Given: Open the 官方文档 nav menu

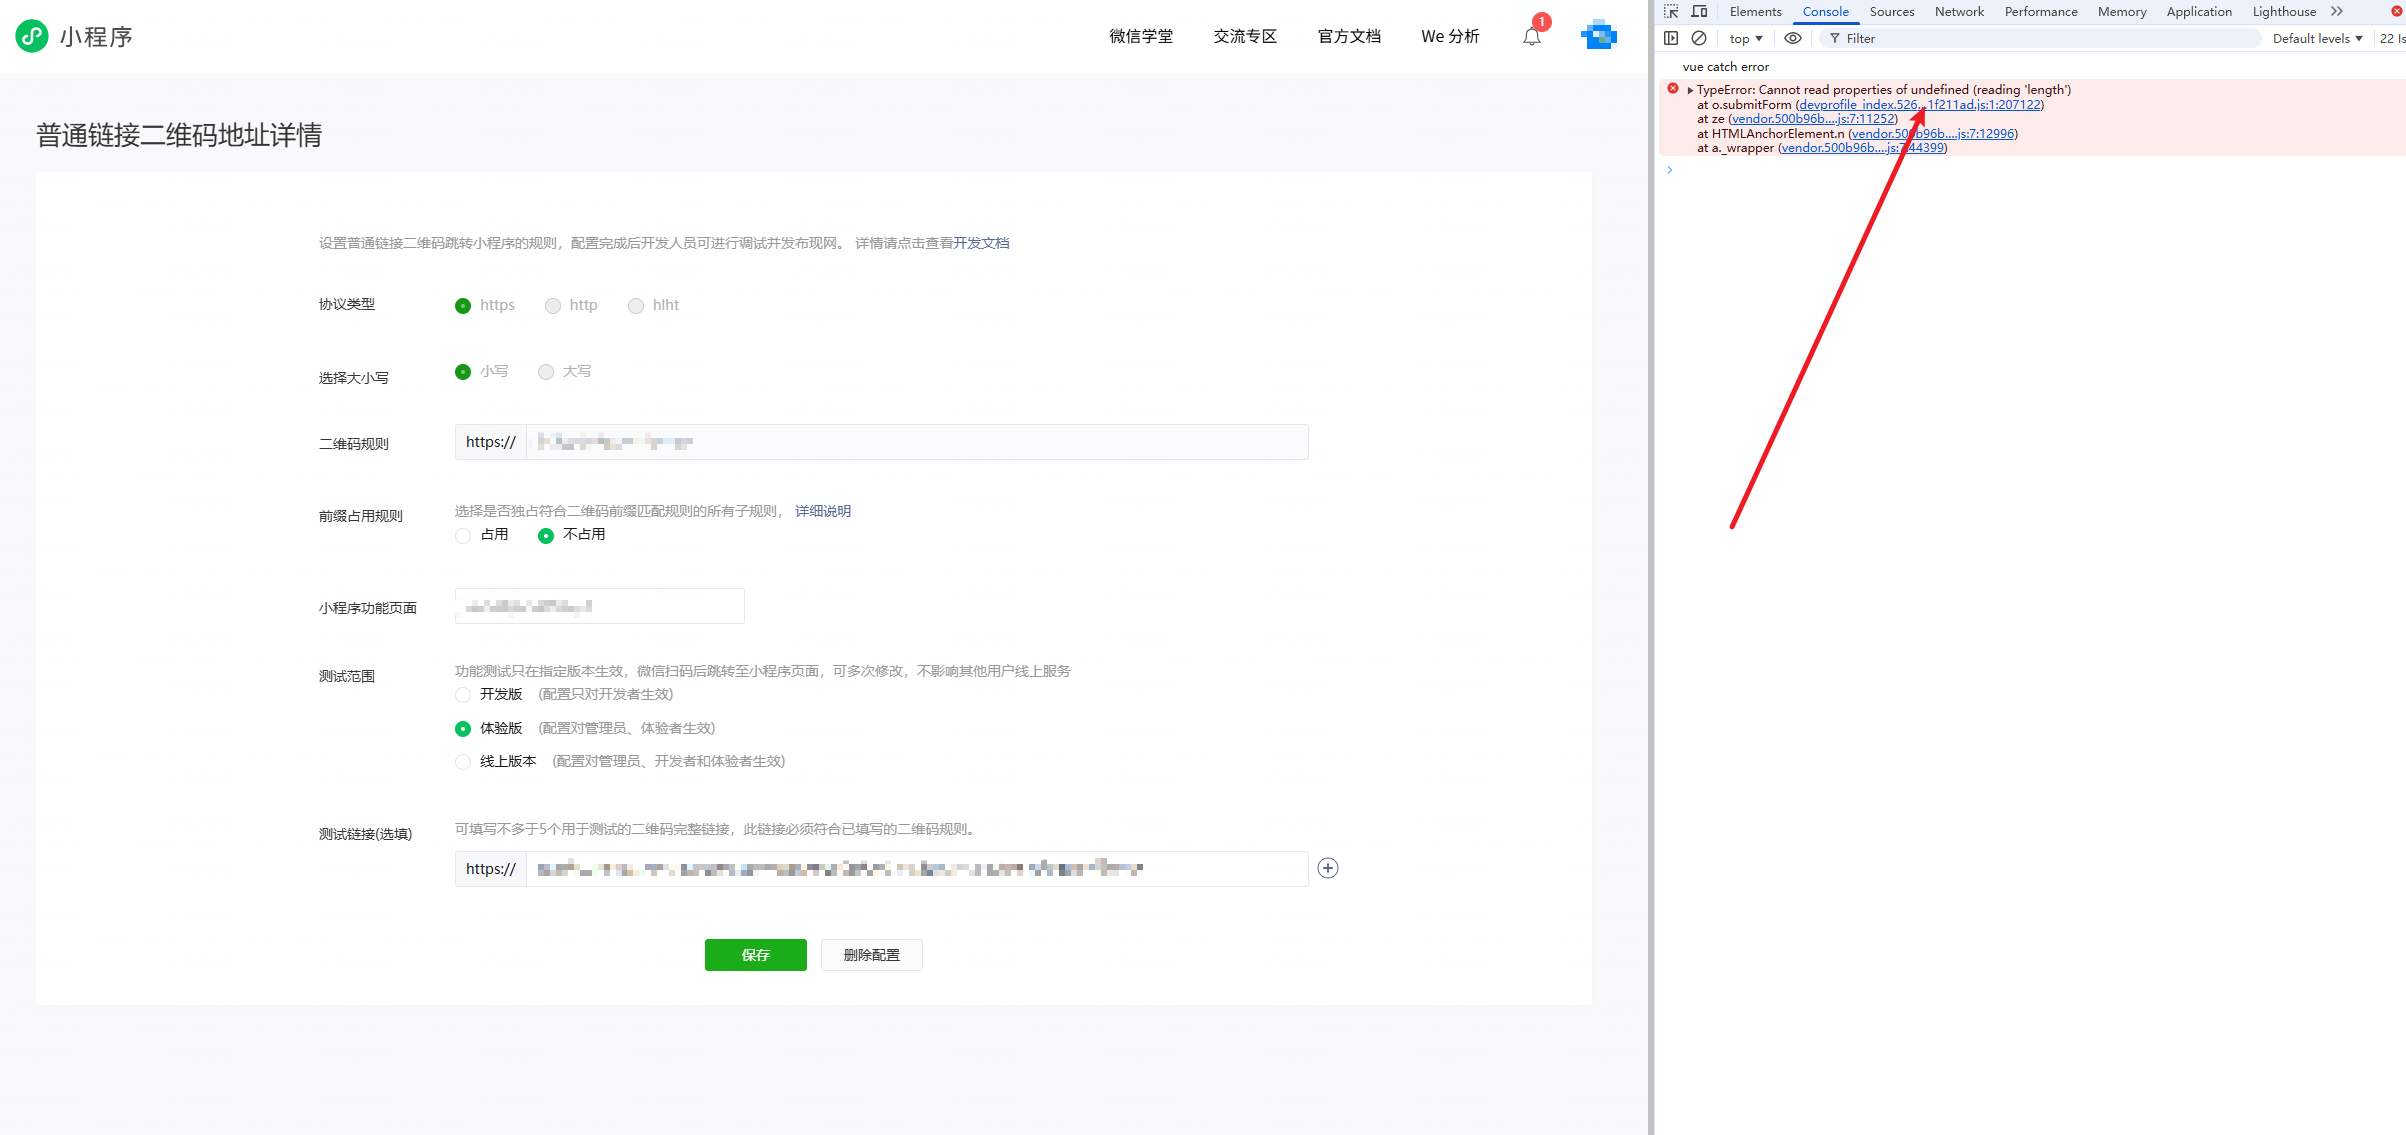Looking at the screenshot, I should 1349,36.
